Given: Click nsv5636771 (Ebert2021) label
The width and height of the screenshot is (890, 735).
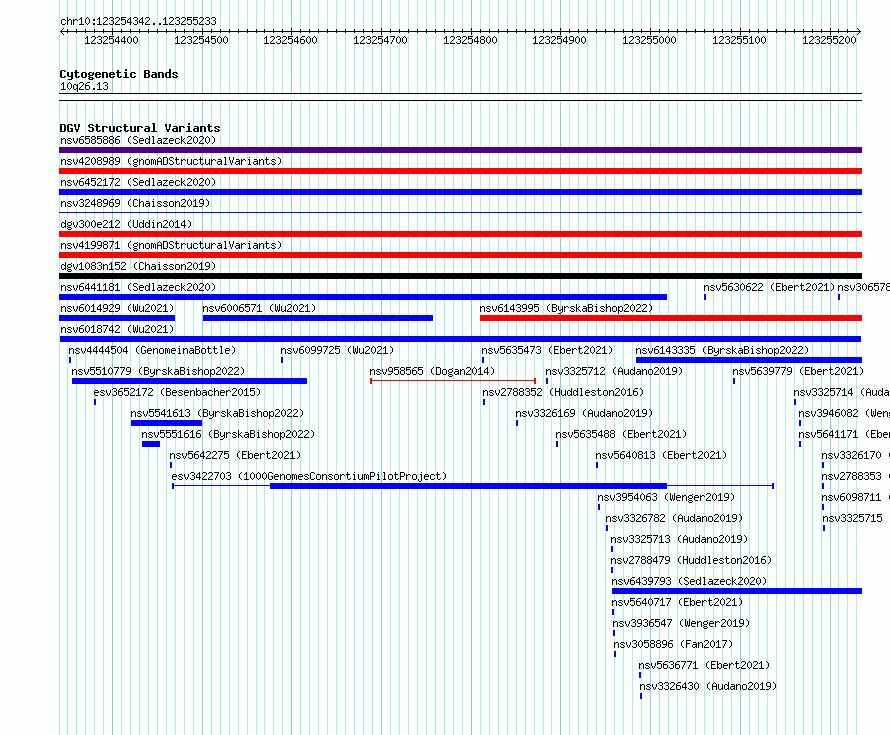Looking at the screenshot, I should click(704, 665).
